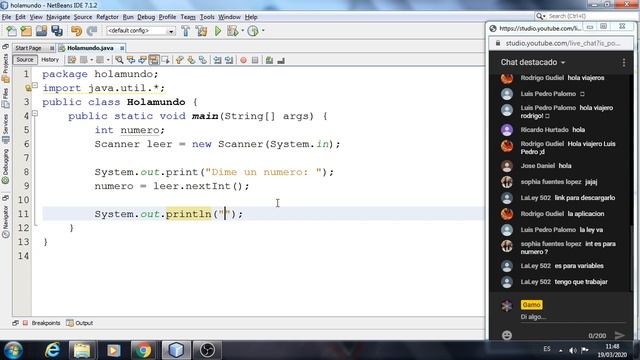Click the Save All toolbar icon
The image size is (640, 360).
coord(57,31)
